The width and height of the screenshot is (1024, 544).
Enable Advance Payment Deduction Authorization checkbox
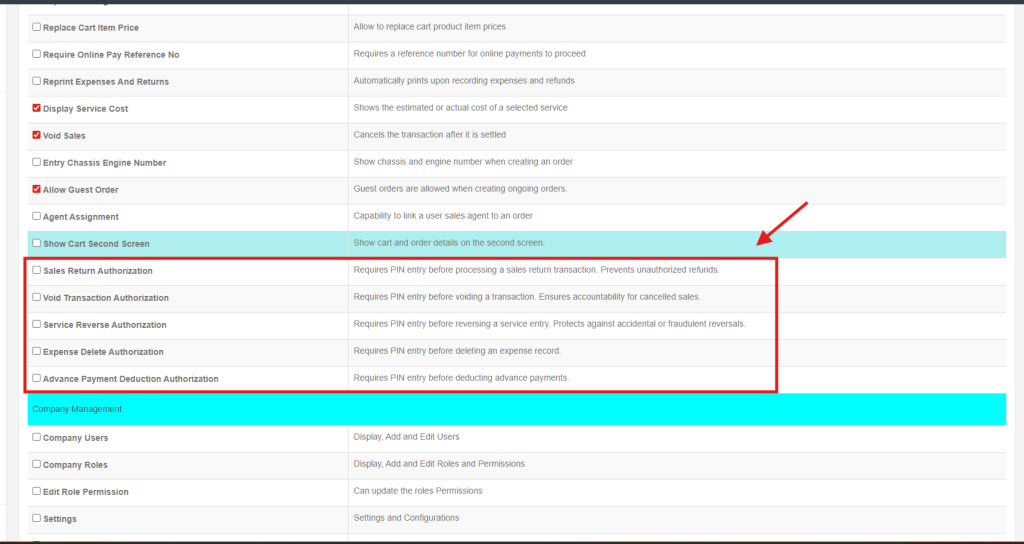[37, 378]
